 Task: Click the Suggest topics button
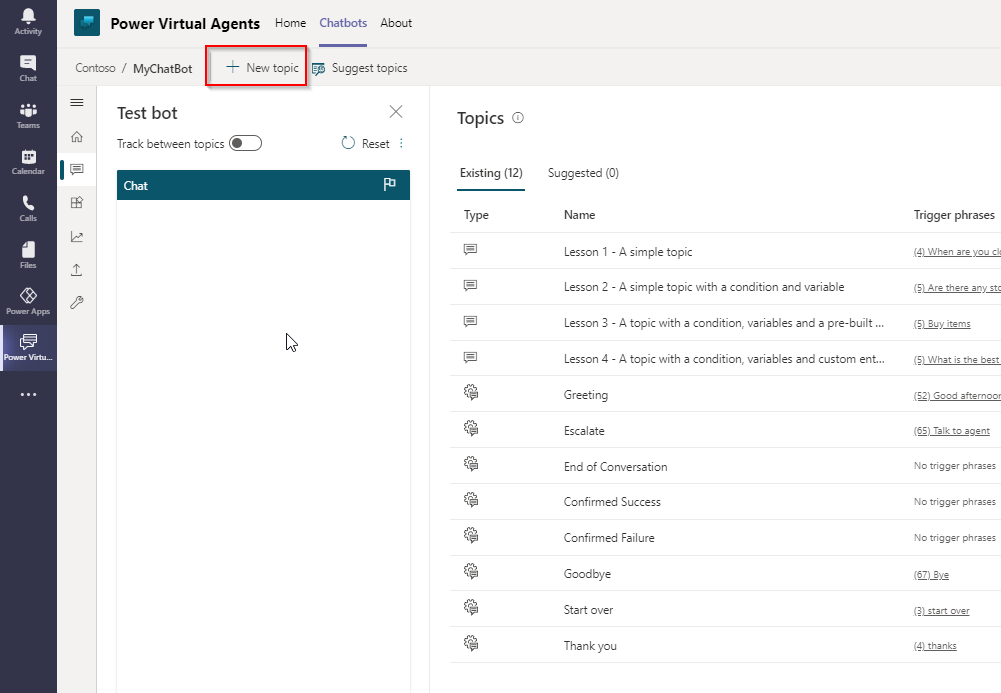(359, 68)
